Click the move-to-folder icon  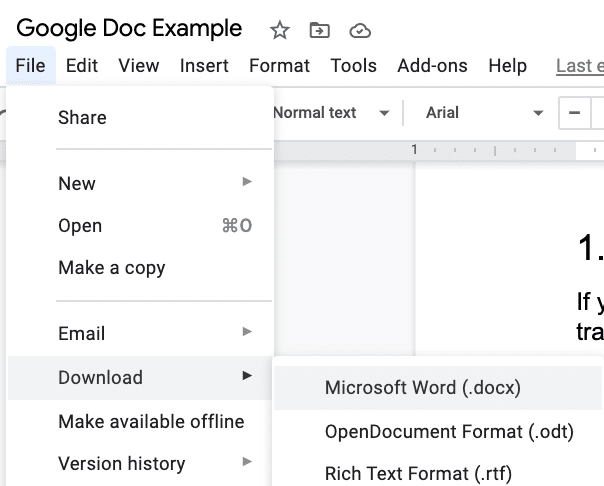[320, 30]
